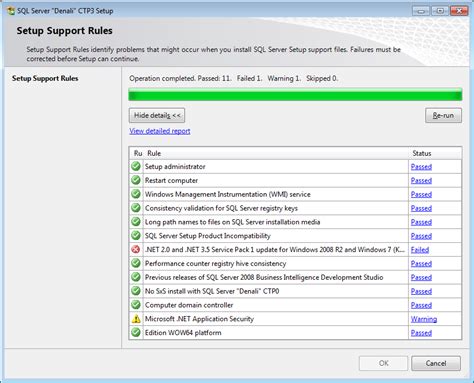Click the Ru column header
474x383 pixels.
(138, 153)
